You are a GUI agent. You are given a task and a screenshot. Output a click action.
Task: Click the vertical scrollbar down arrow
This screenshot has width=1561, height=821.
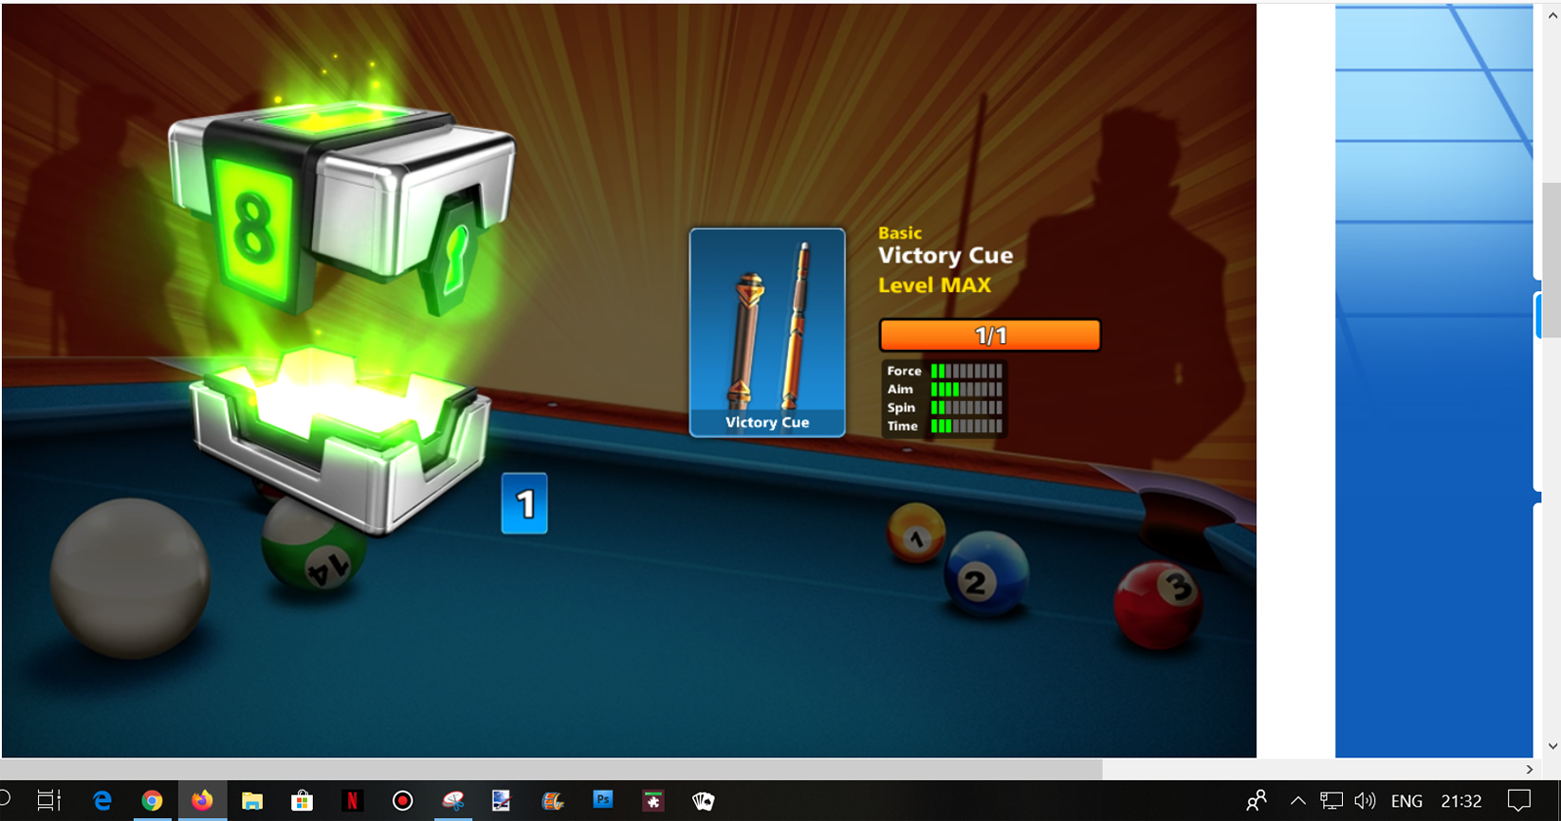[1552, 746]
